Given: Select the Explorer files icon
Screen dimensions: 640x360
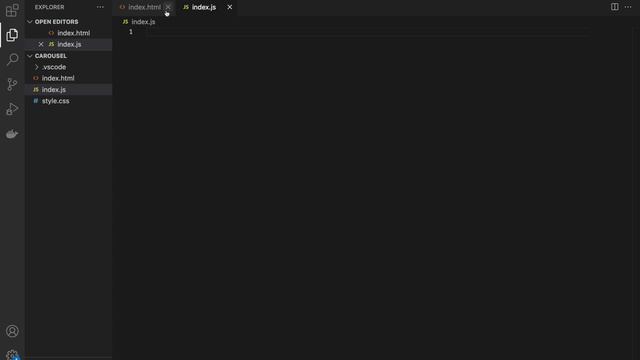Looking at the screenshot, I should [12, 35].
